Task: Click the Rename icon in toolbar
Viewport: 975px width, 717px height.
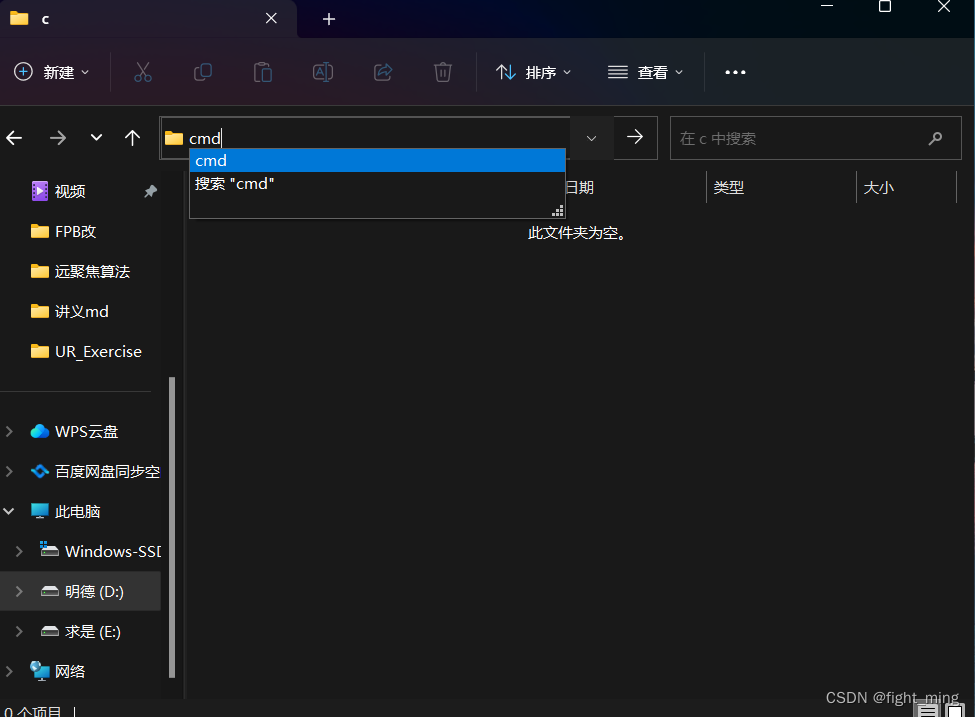Action: coord(323,72)
